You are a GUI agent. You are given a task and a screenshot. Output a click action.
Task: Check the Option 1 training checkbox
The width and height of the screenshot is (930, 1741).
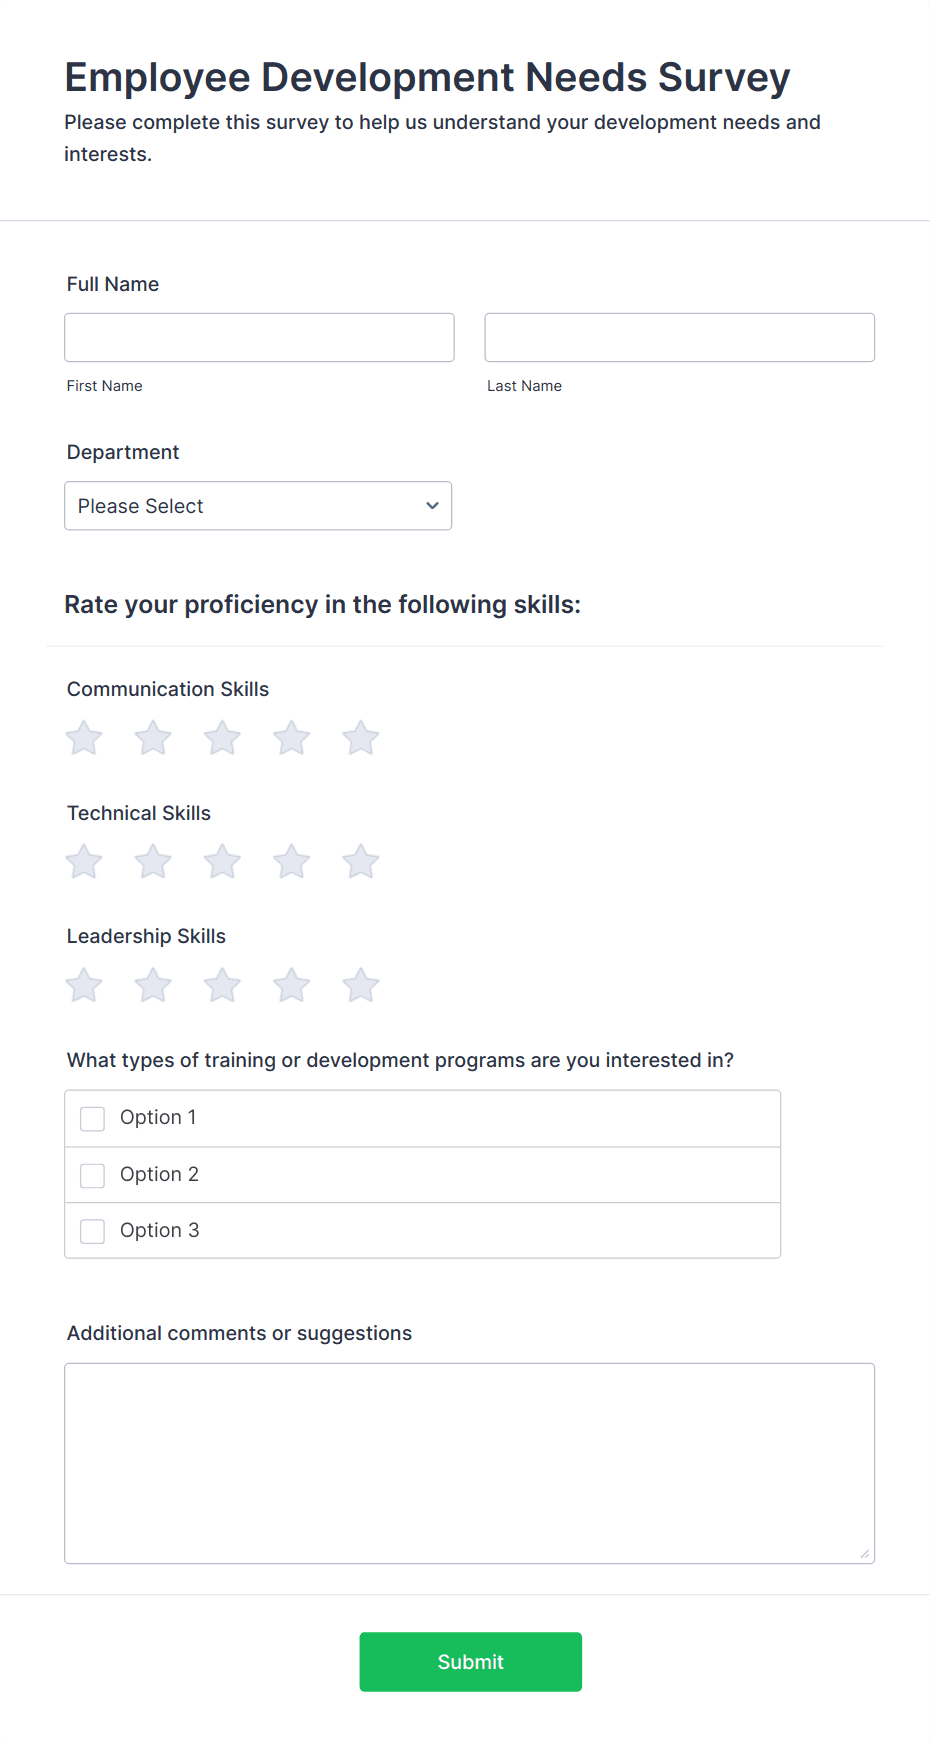point(92,1118)
